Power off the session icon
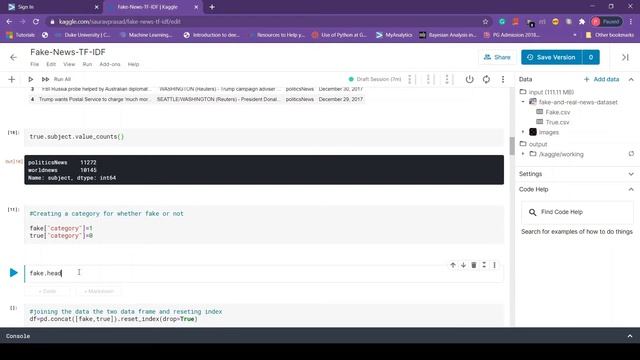The height and width of the screenshot is (360, 640). [x=469, y=79]
